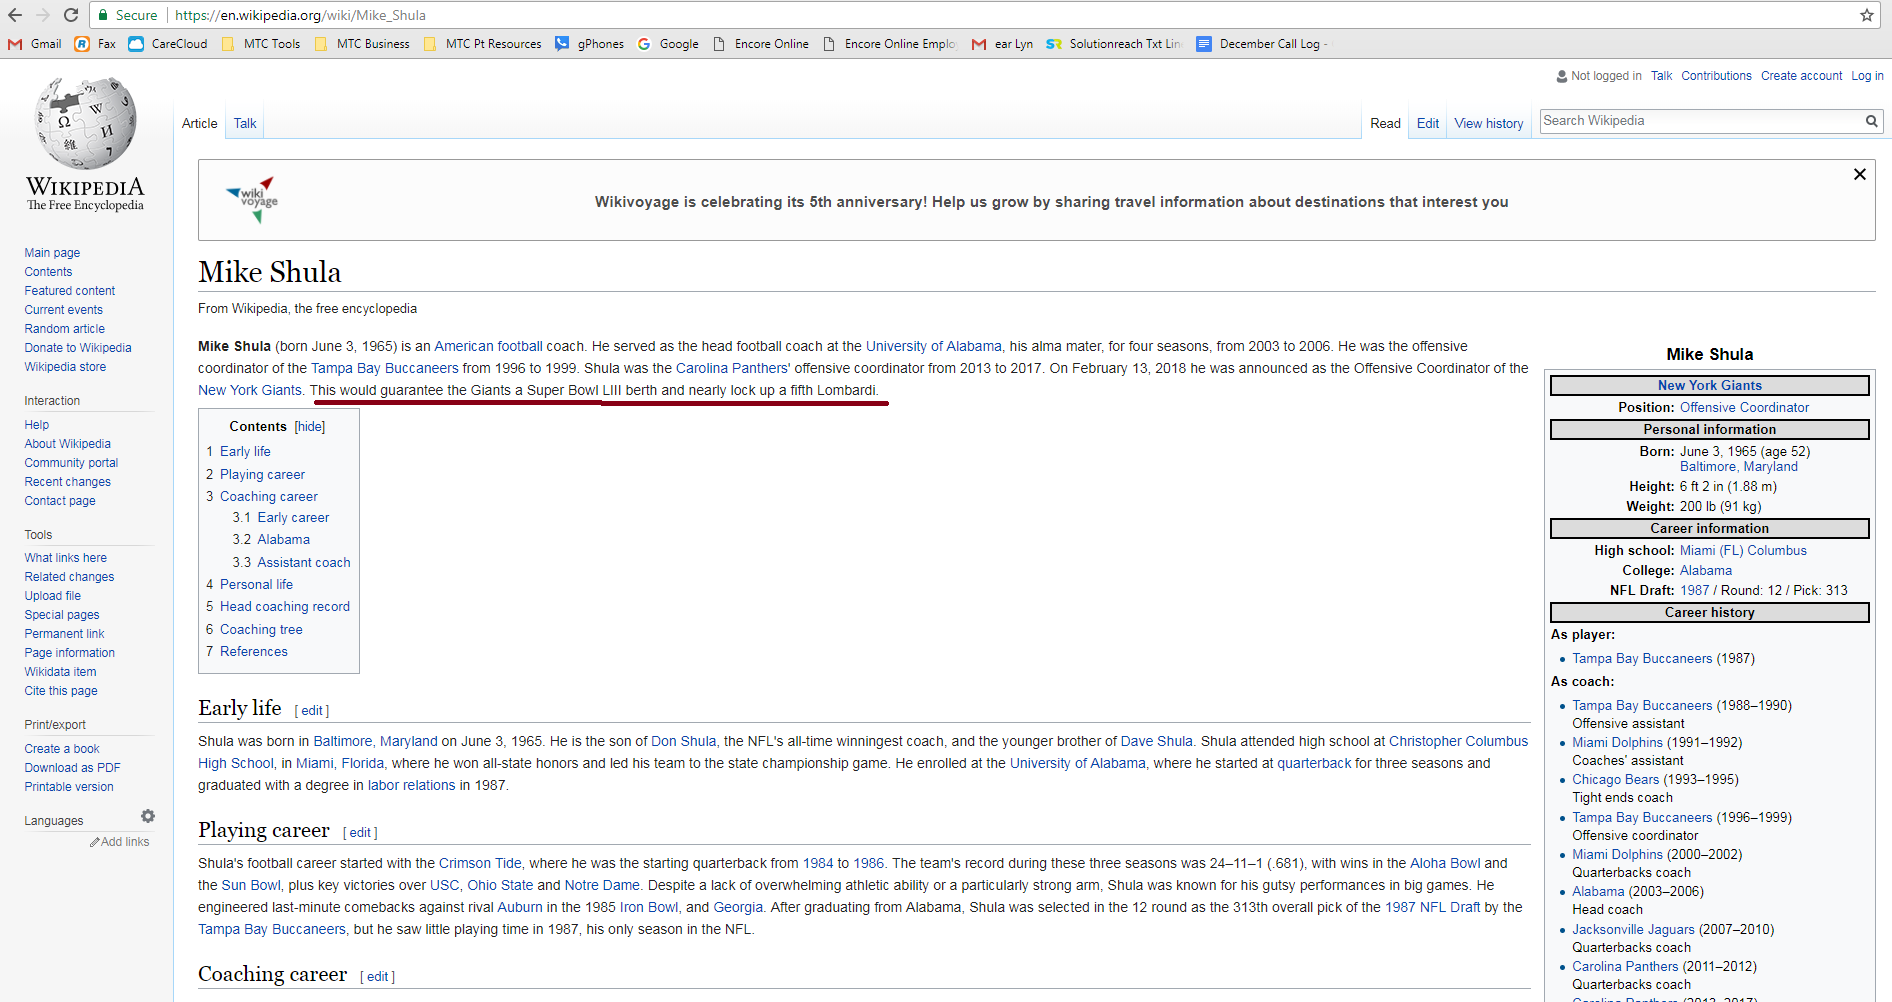The image size is (1892, 1002).
Task: Open Featured content sidebar link
Action: pyautogui.click(x=70, y=291)
